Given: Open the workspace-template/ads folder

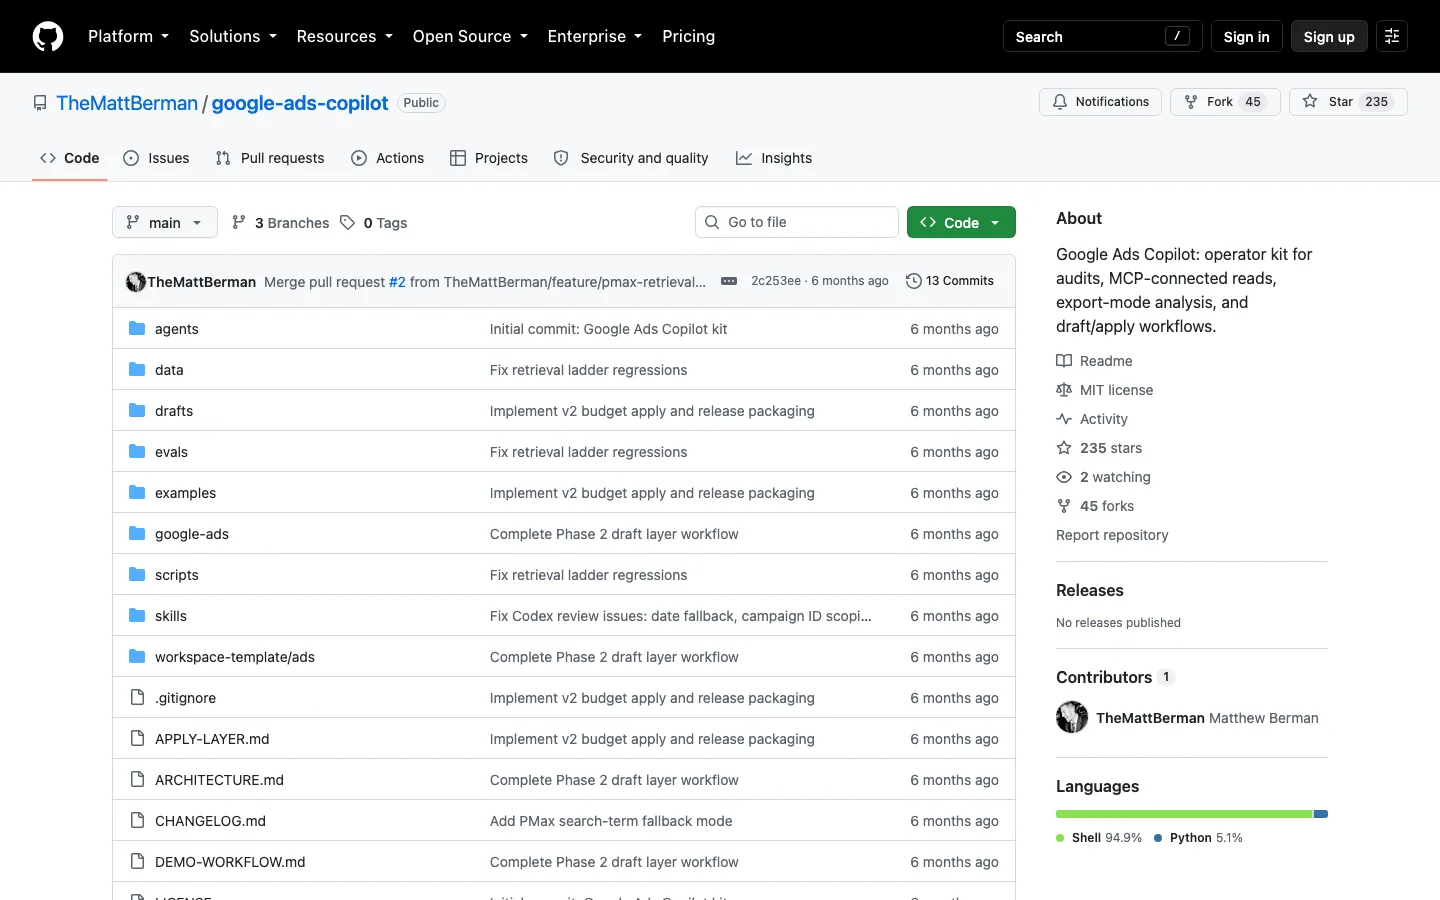Looking at the screenshot, I should point(235,657).
